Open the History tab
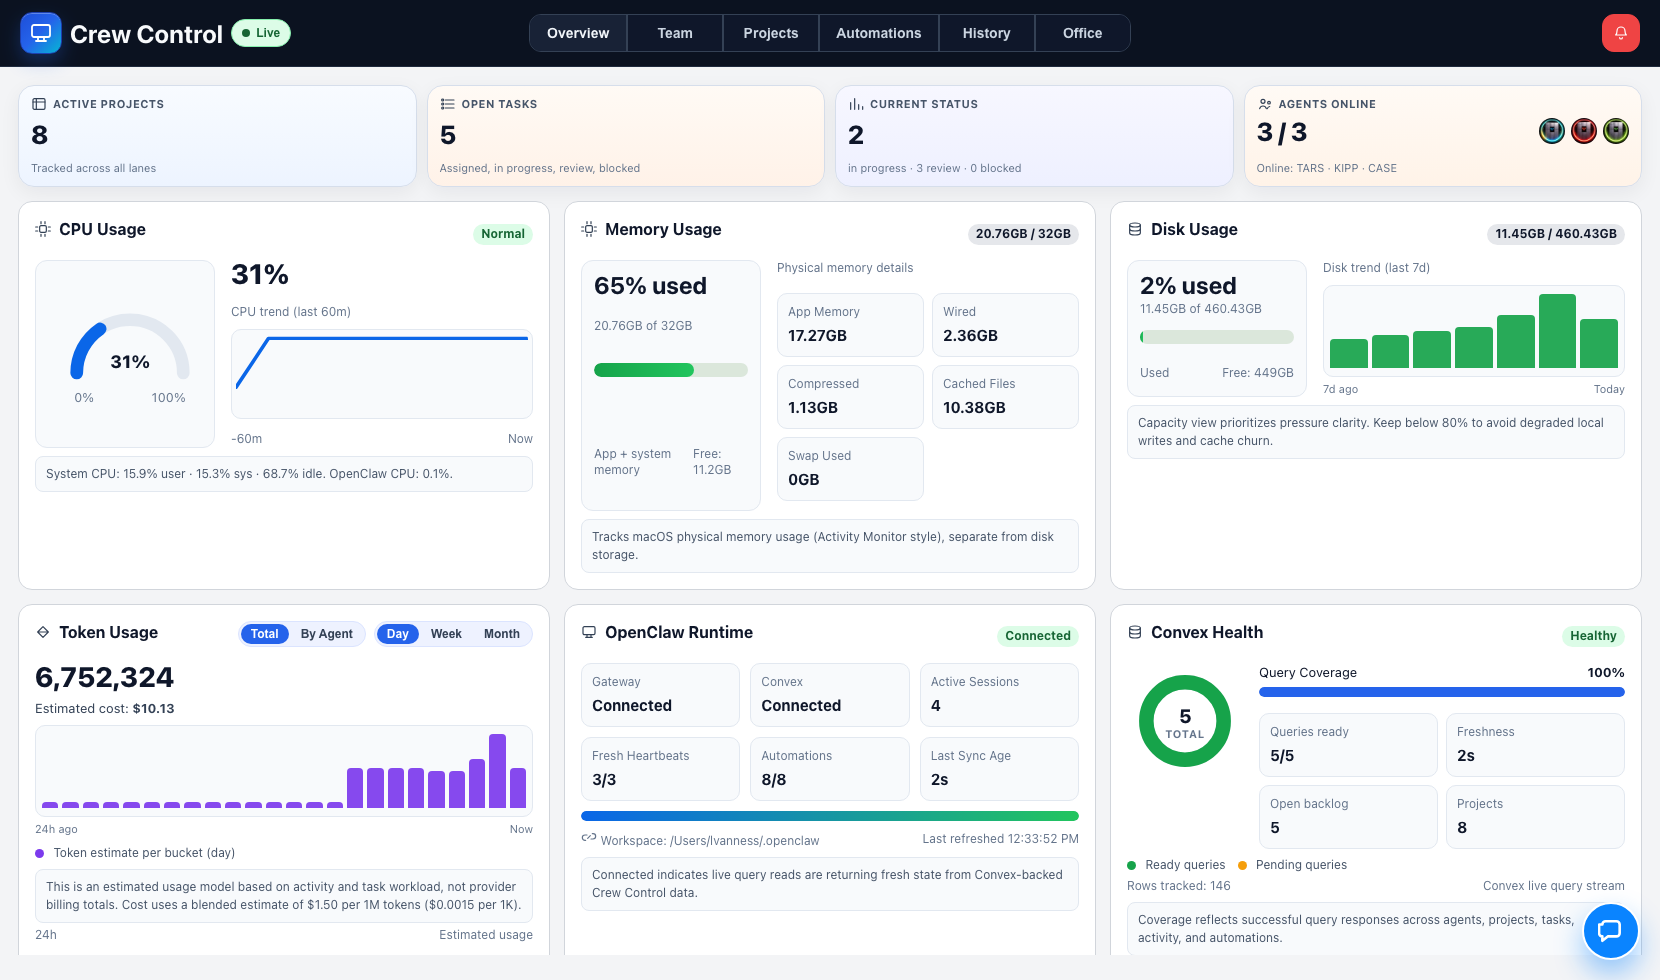This screenshot has width=1660, height=980. pos(986,32)
